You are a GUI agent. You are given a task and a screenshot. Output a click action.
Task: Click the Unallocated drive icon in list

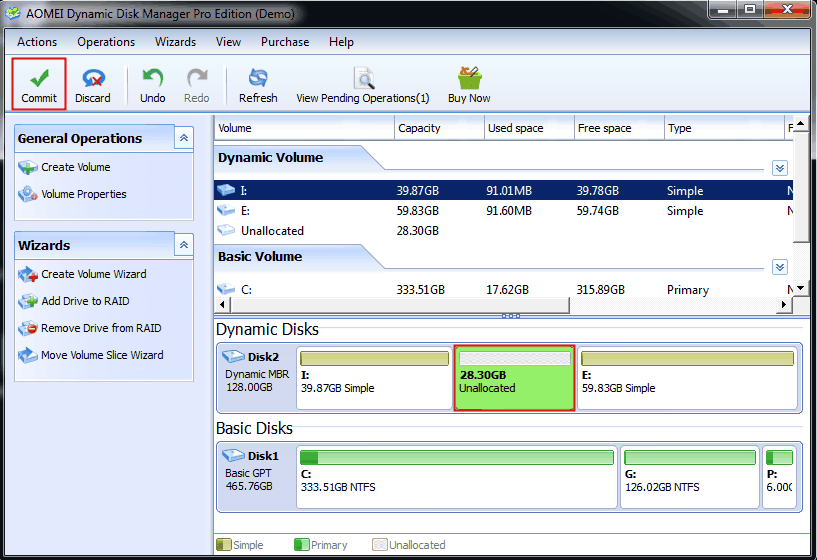coord(226,230)
